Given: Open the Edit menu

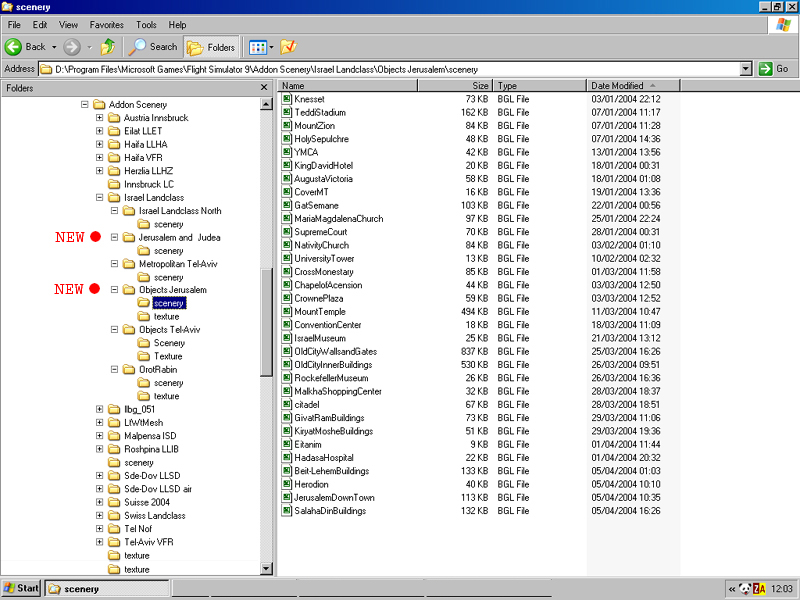Looking at the screenshot, I should (x=40, y=24).
